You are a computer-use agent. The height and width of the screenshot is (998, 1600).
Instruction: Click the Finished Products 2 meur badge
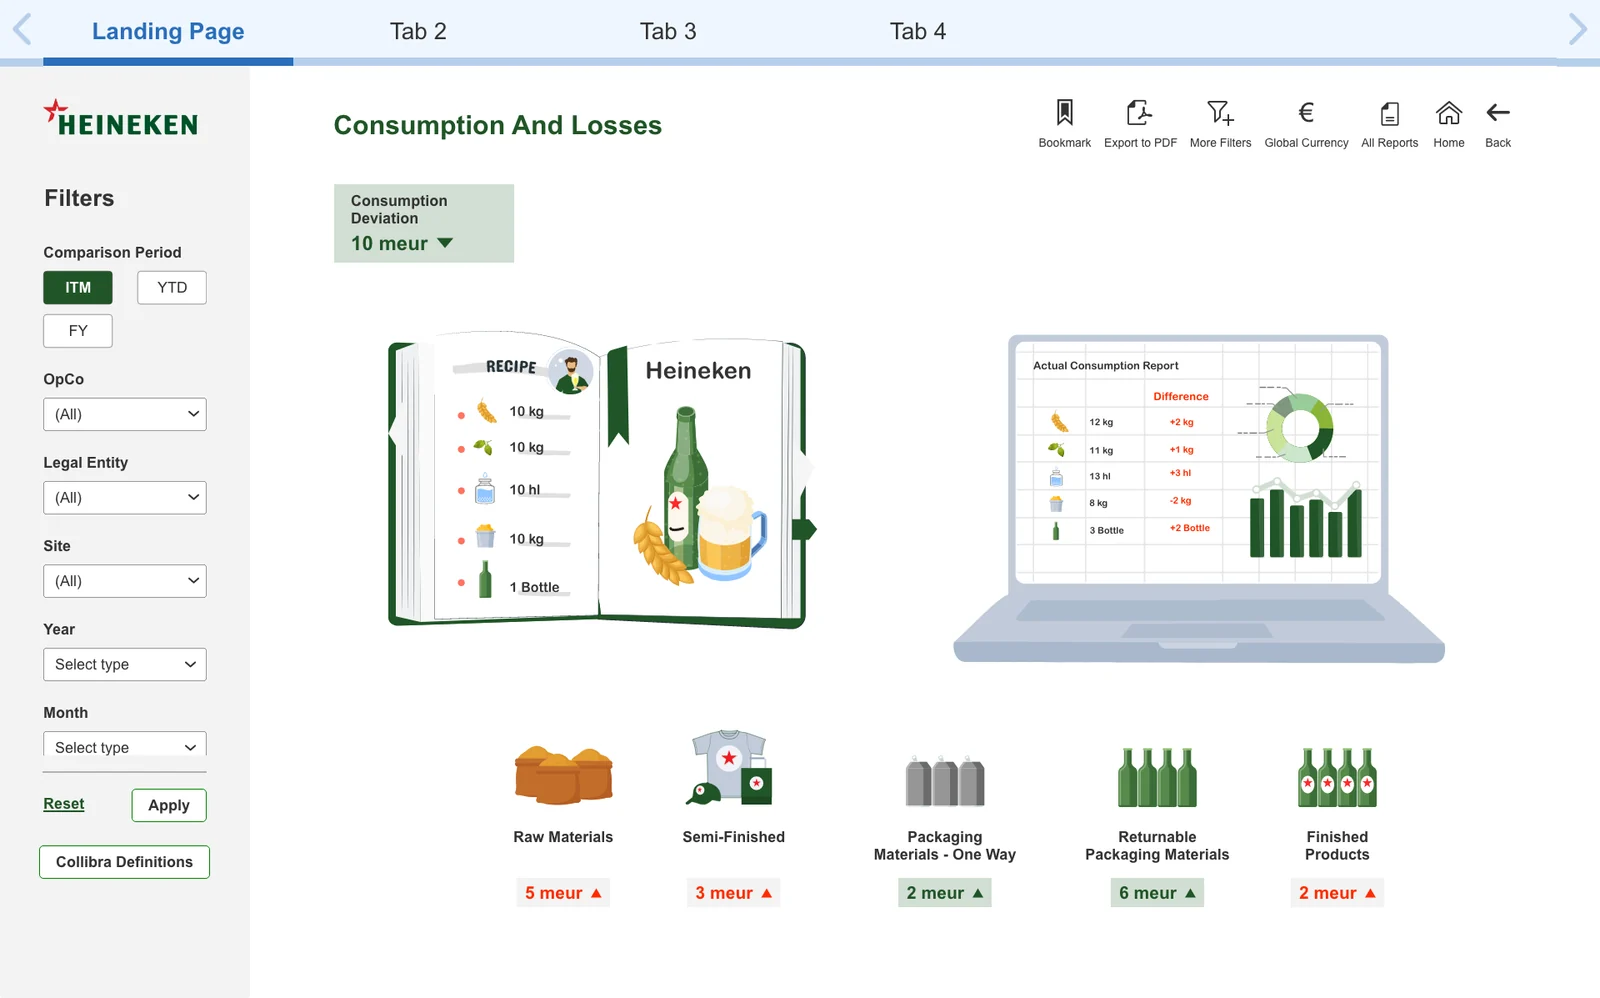[x=1337, y=893]
